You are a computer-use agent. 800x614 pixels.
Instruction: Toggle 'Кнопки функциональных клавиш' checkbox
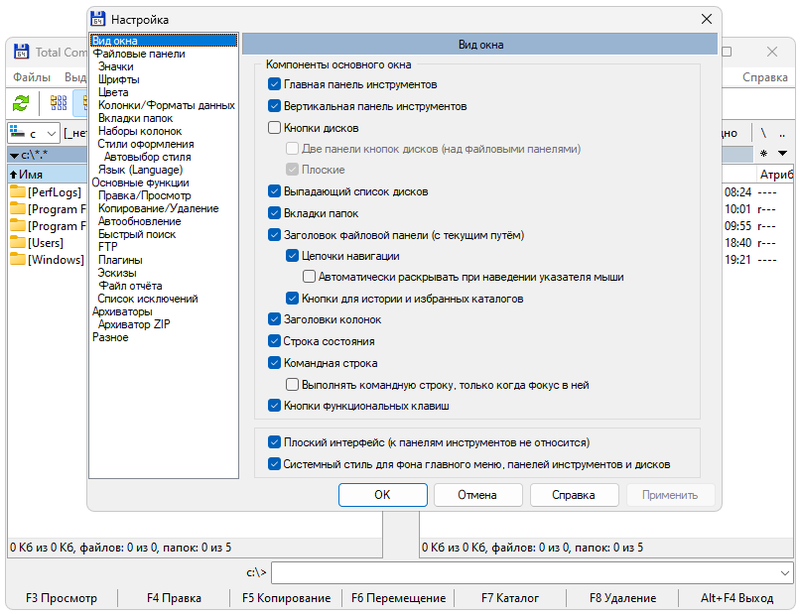pos(274,406)
